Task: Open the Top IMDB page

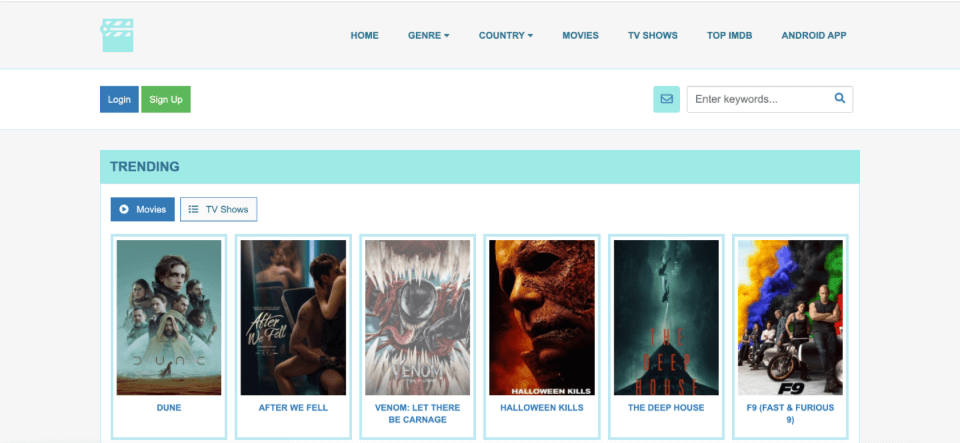Action: click(729, 35)
